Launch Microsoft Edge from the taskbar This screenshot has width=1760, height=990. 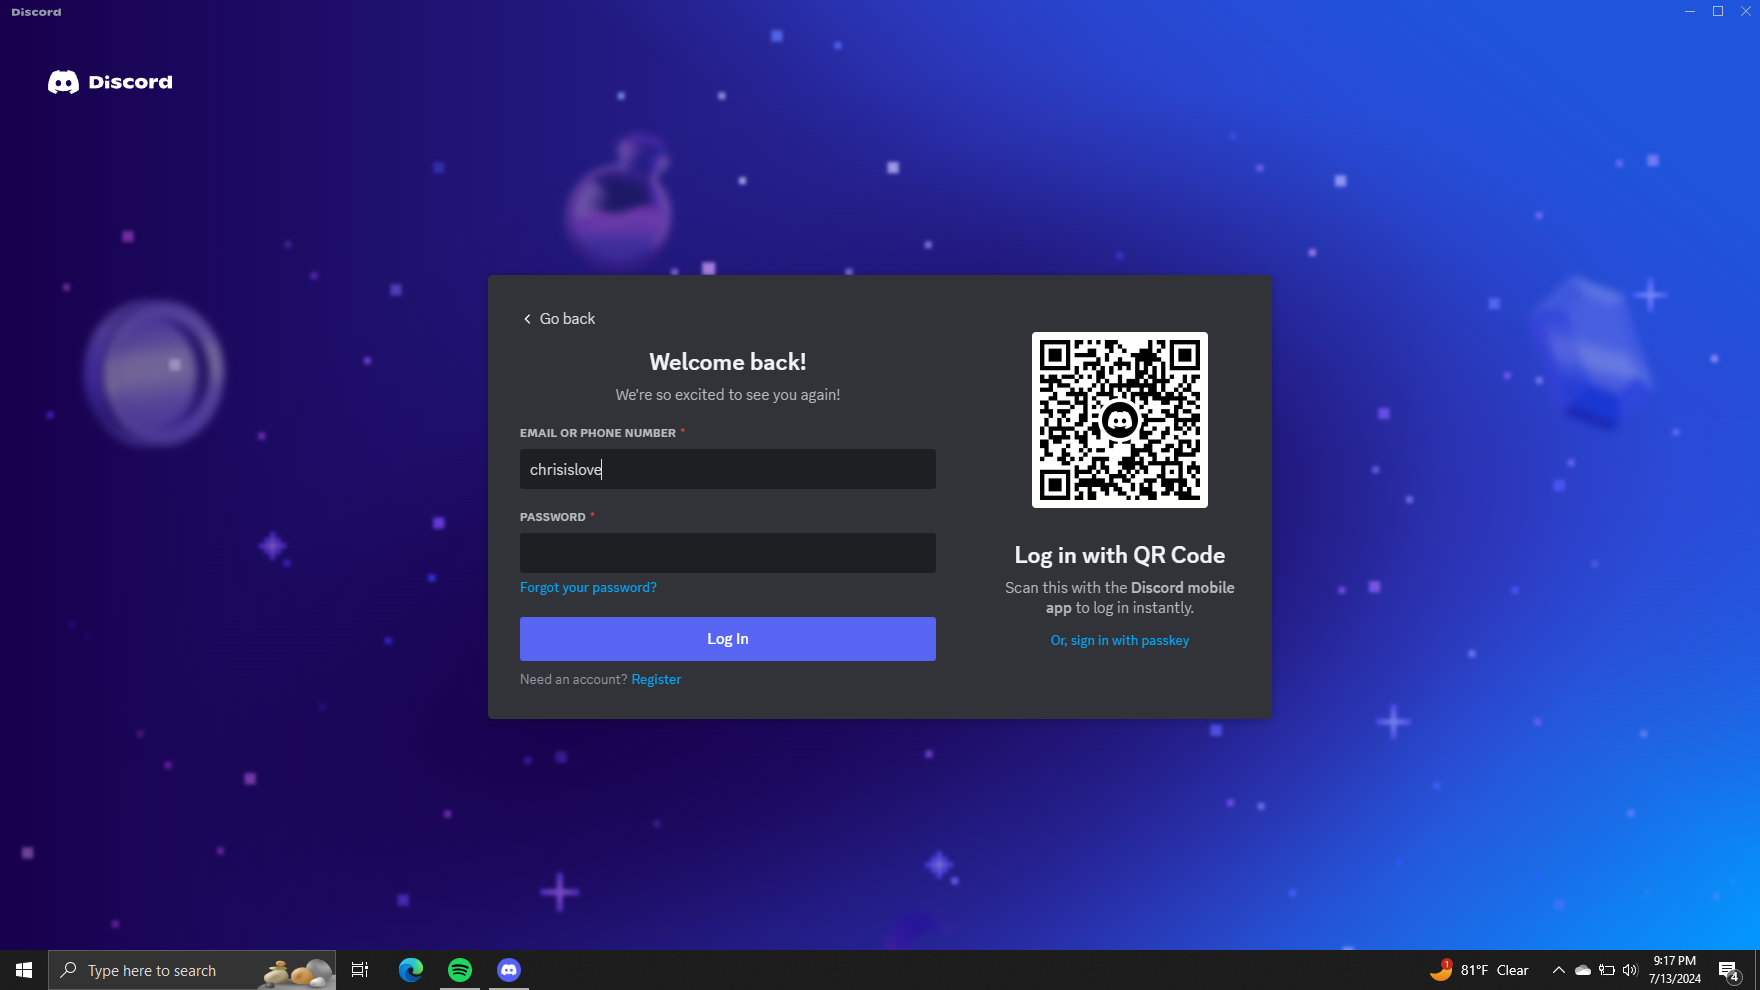[x=411, y=970]
